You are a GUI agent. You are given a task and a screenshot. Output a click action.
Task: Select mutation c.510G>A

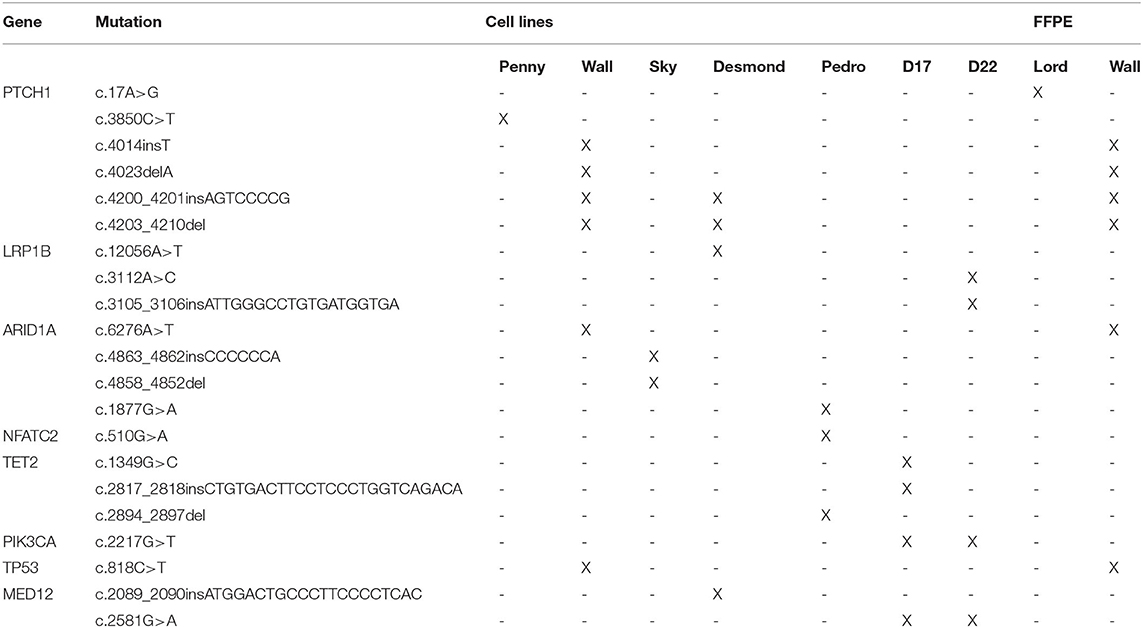pyautogui.click(x=131, y=436)
